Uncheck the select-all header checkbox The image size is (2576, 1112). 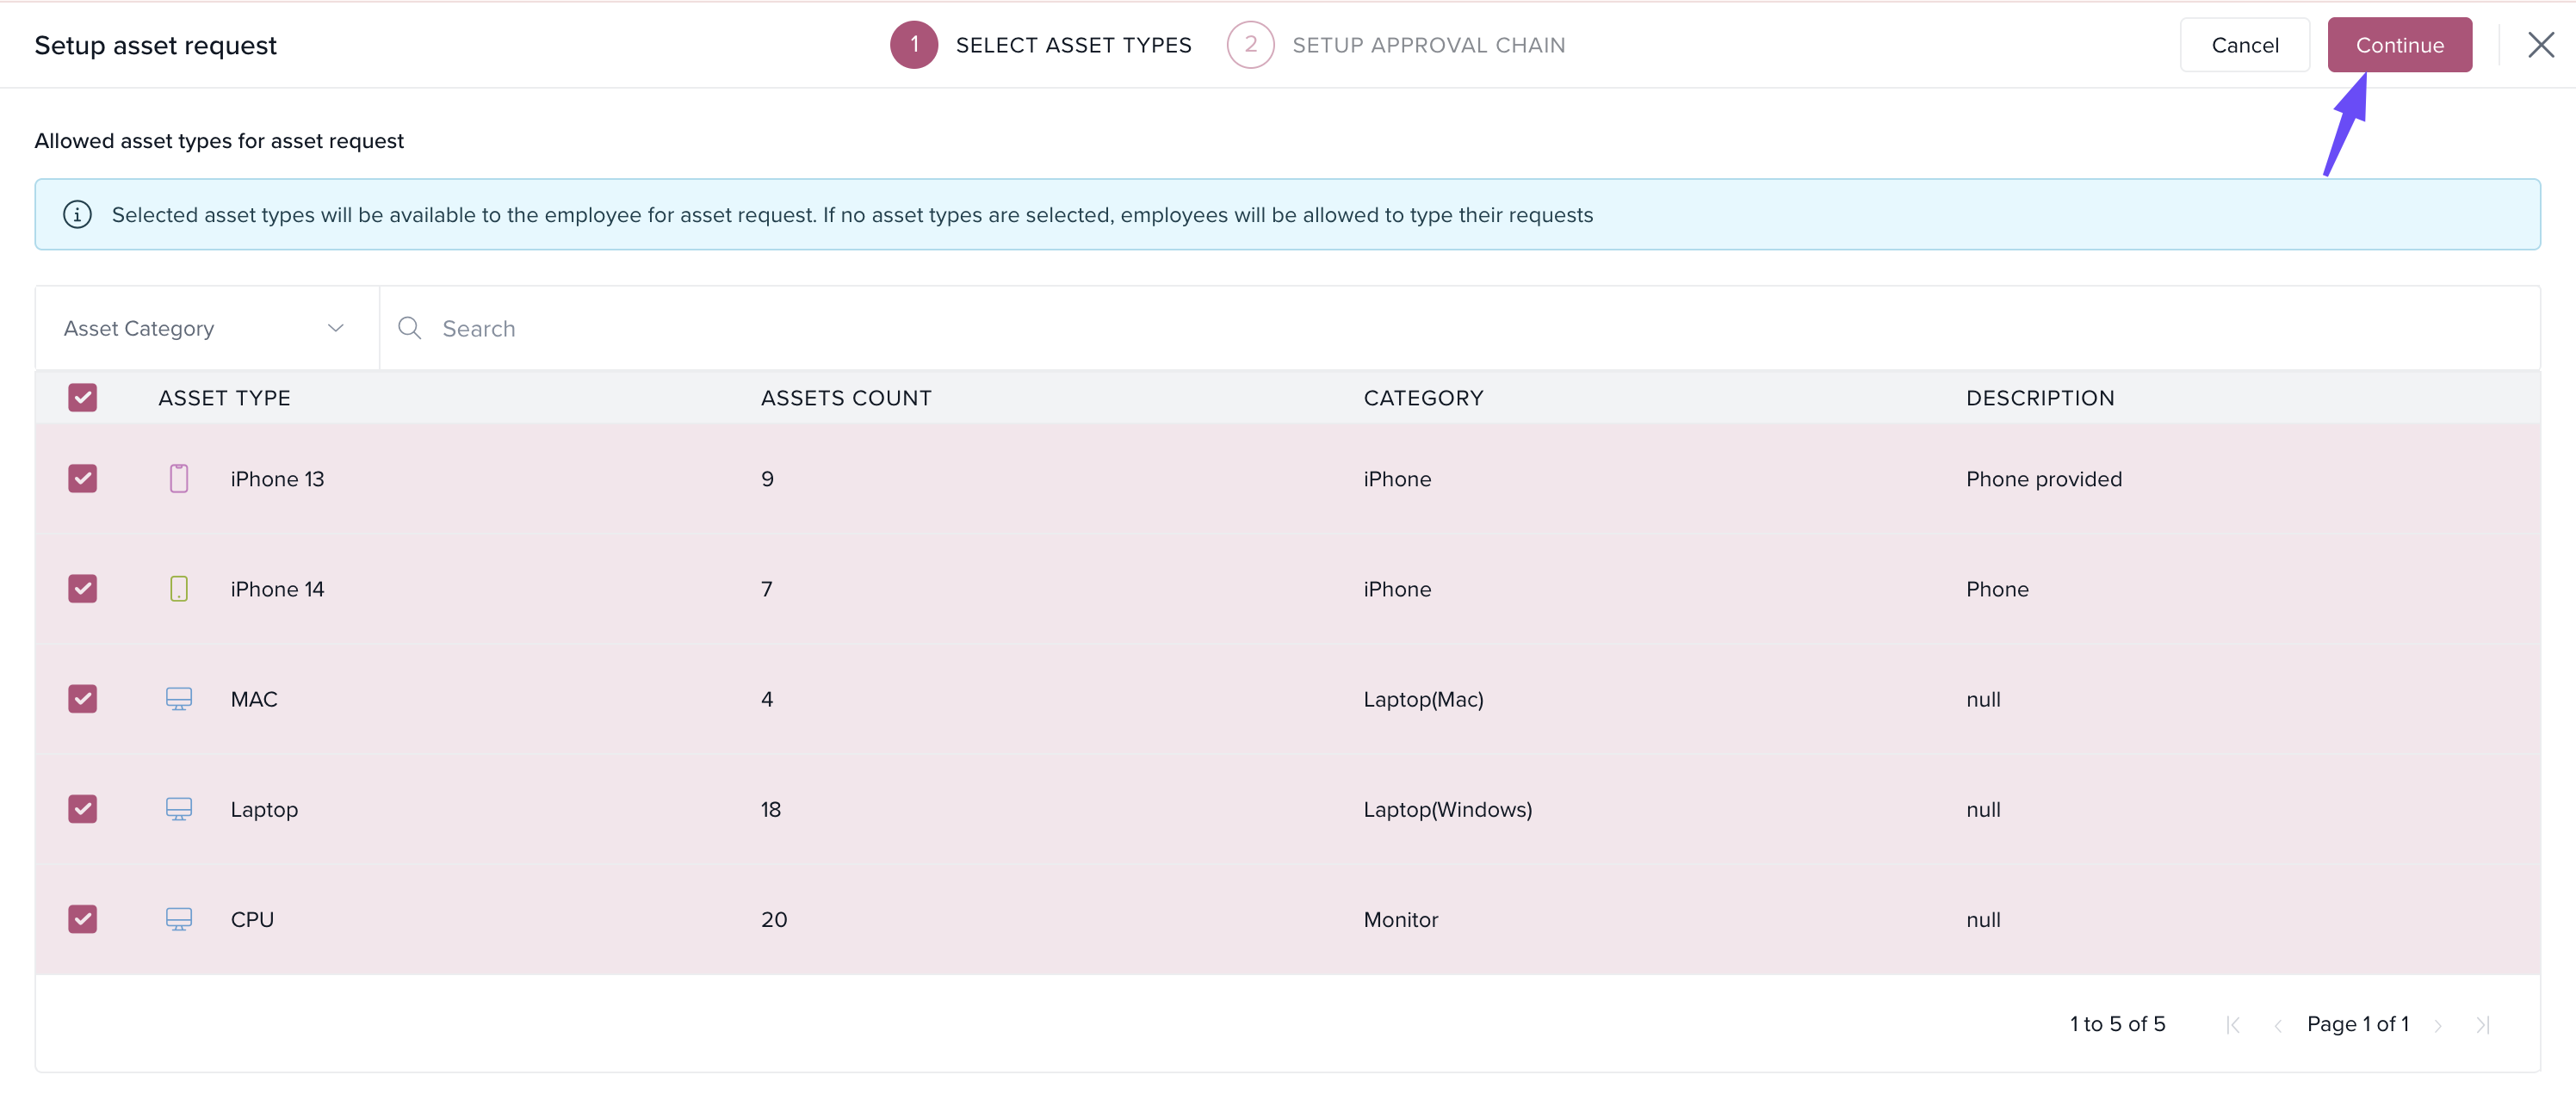click(83, 398)
